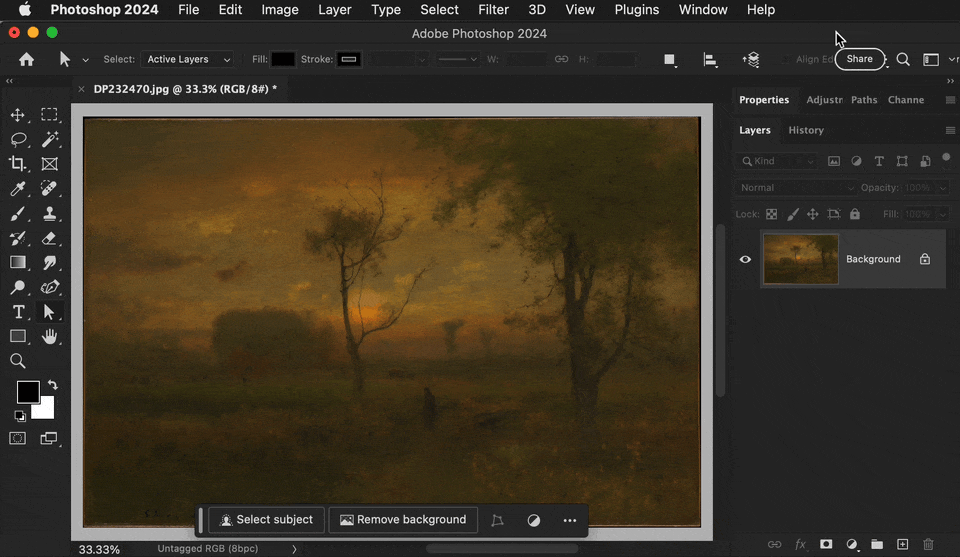Screen dimensions: 960x557
Task: Open search with the magnifier icon
Action: [x=903, y=59]
